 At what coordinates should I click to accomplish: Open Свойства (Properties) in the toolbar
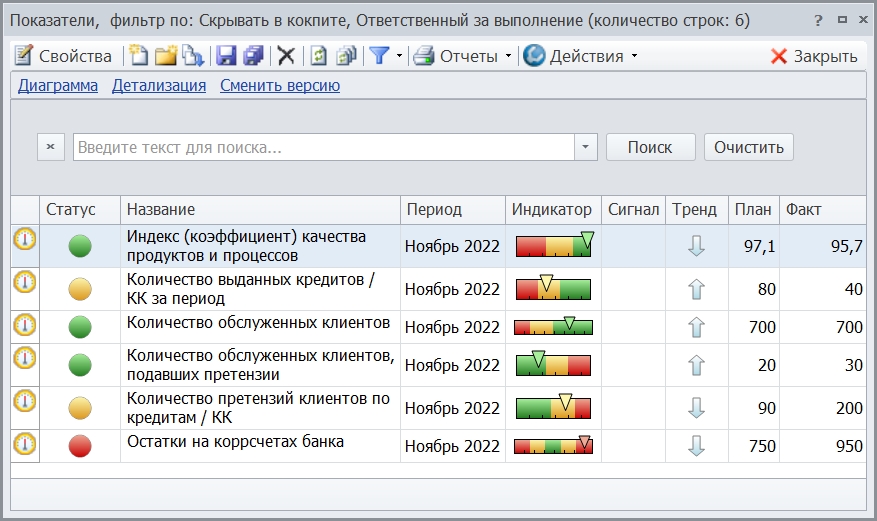pyautogui.click(x=63, y=56)
